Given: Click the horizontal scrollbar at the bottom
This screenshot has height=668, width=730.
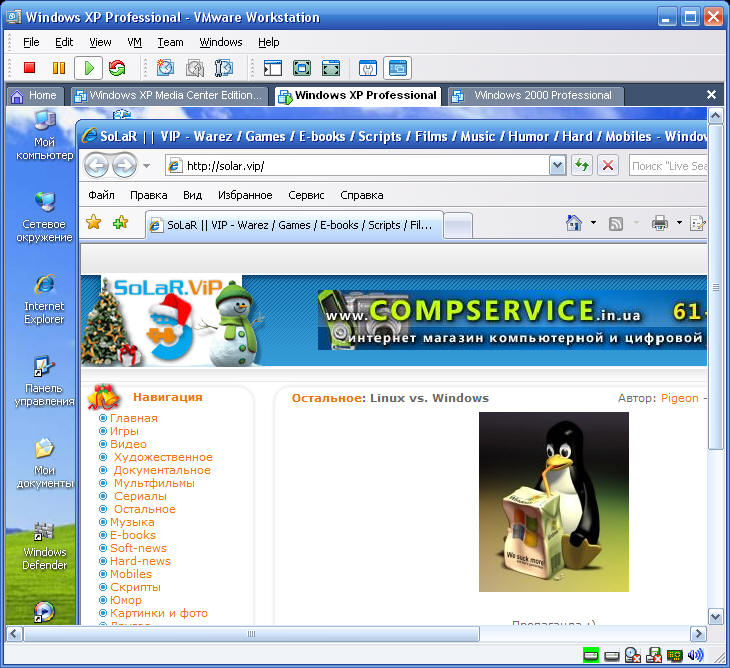Looking at the screenshot, I should click(x=250, y=634).
